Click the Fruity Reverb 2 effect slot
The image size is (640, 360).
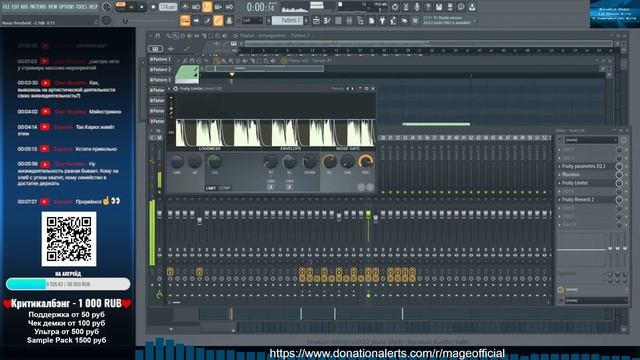coord(586,200)
